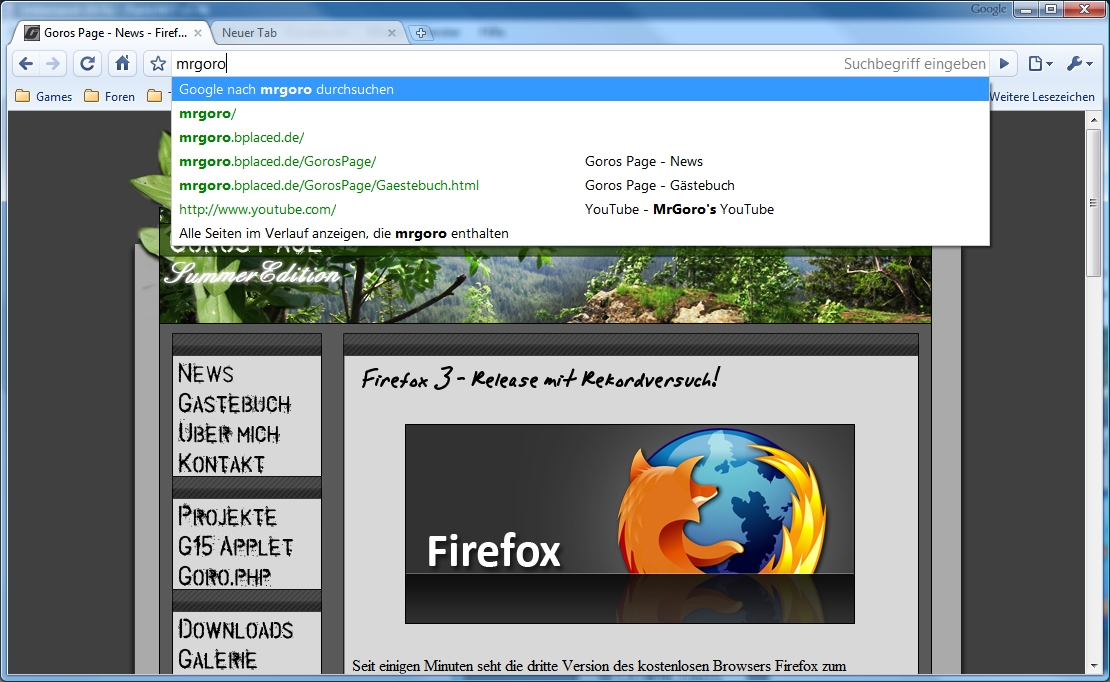The width and height of the screenshot is (1110, 682).
Task: Open the Games bookmark folder
Action: tap(44, 96)
